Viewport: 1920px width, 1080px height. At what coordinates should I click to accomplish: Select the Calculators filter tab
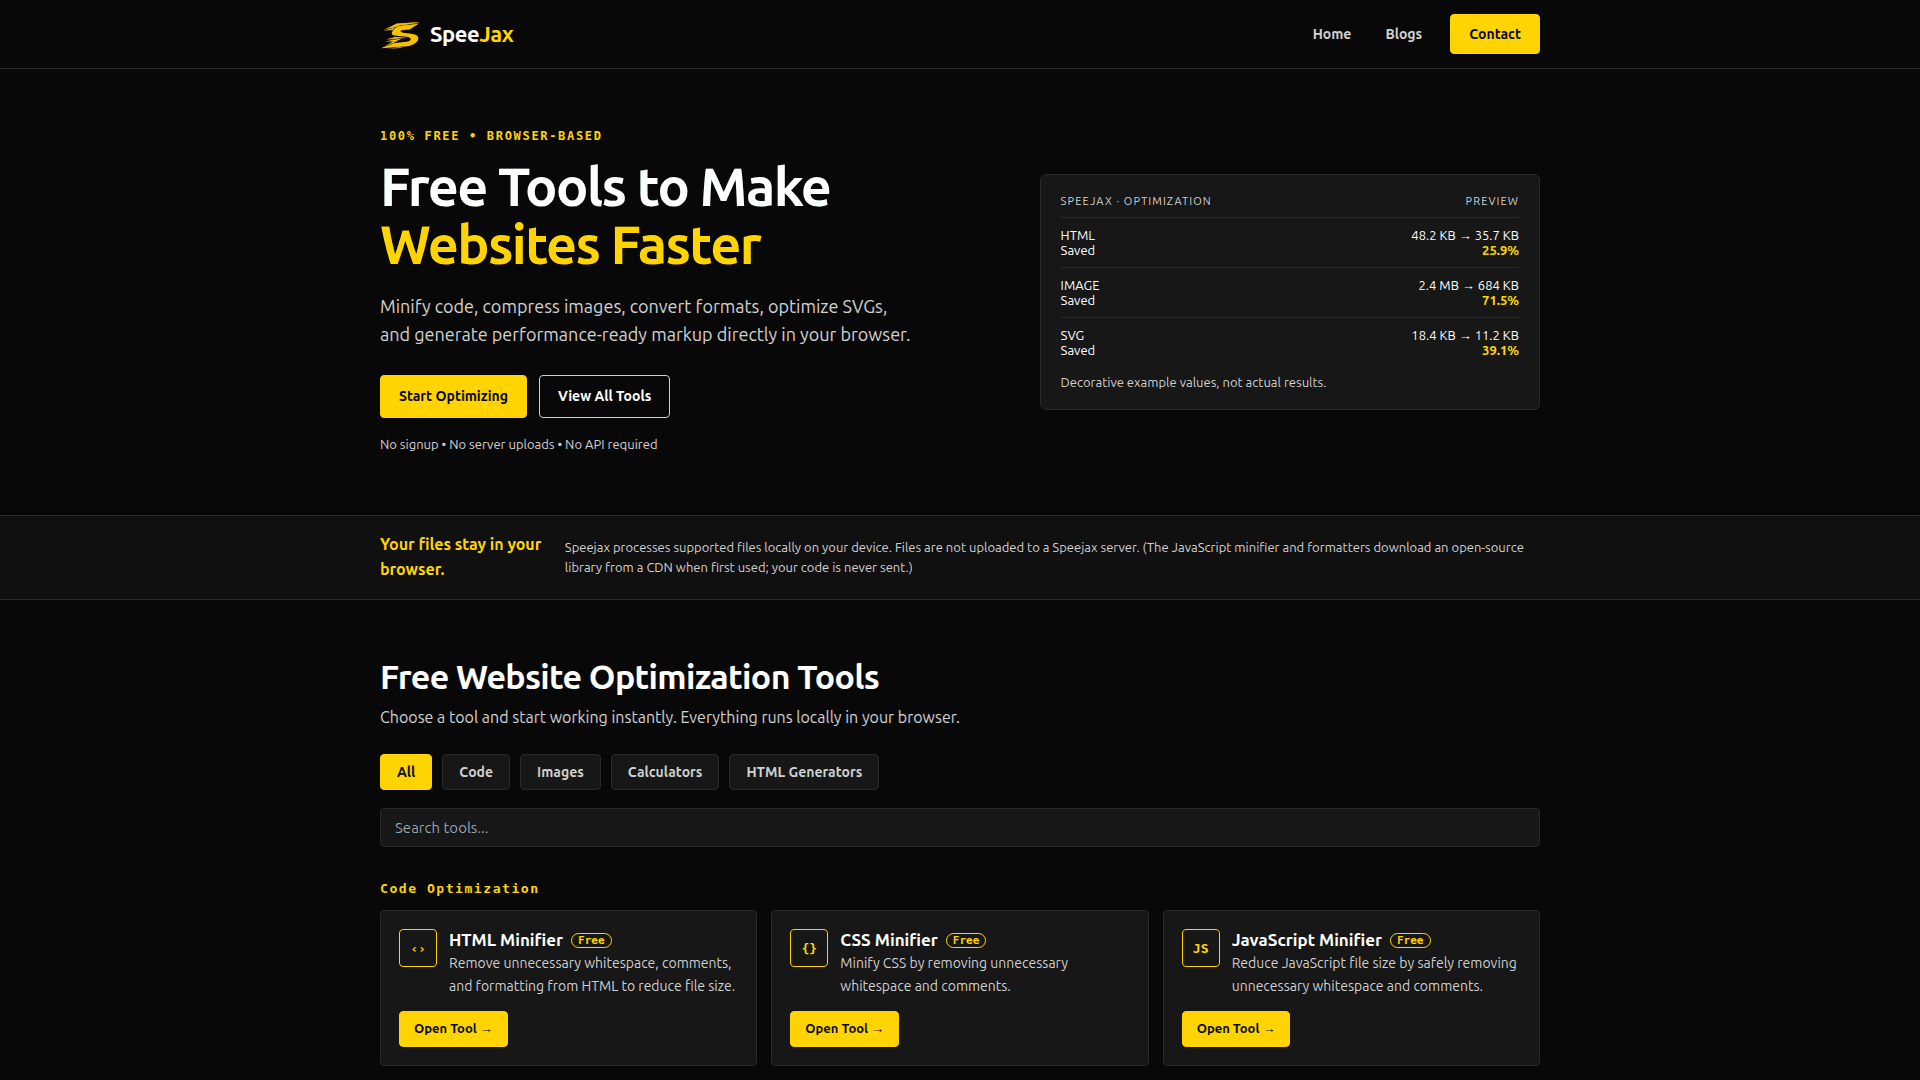pyautogui.click(x=665, y=772)
